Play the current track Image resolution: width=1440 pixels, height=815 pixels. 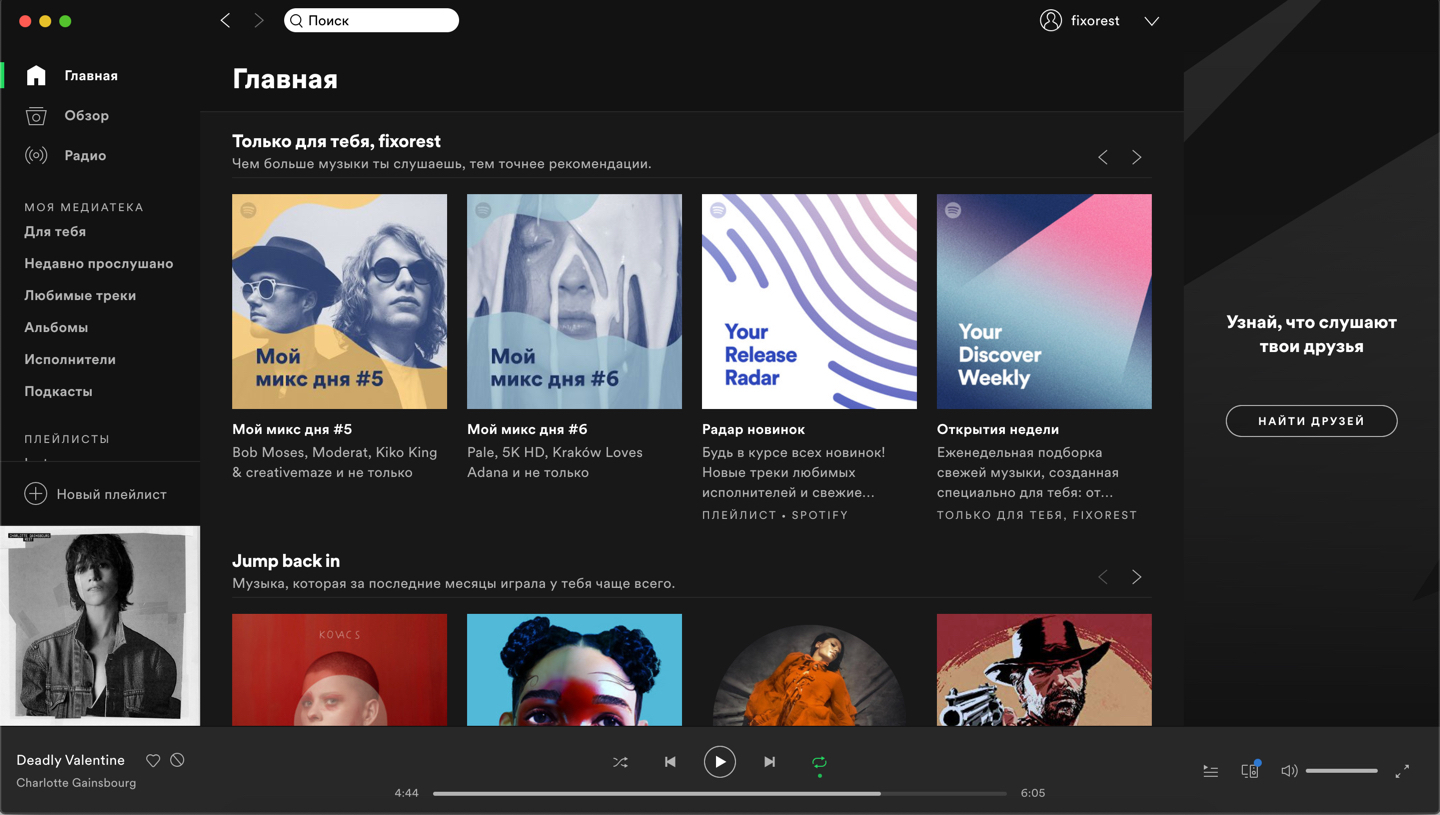[x=719, y=762]
